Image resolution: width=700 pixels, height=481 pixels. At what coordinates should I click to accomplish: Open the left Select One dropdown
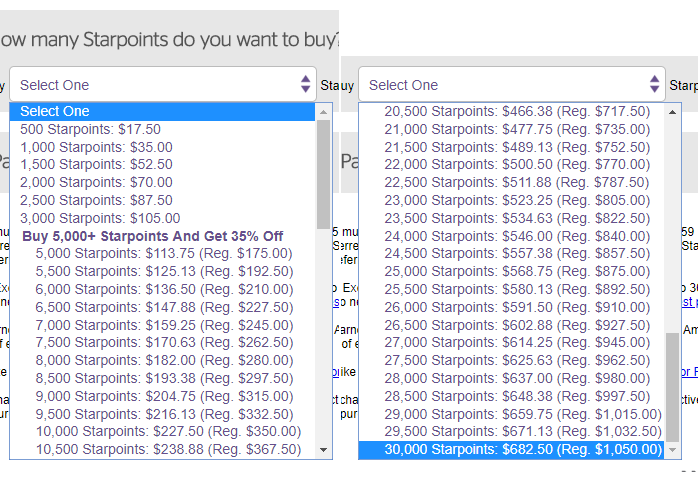(162, 84)
